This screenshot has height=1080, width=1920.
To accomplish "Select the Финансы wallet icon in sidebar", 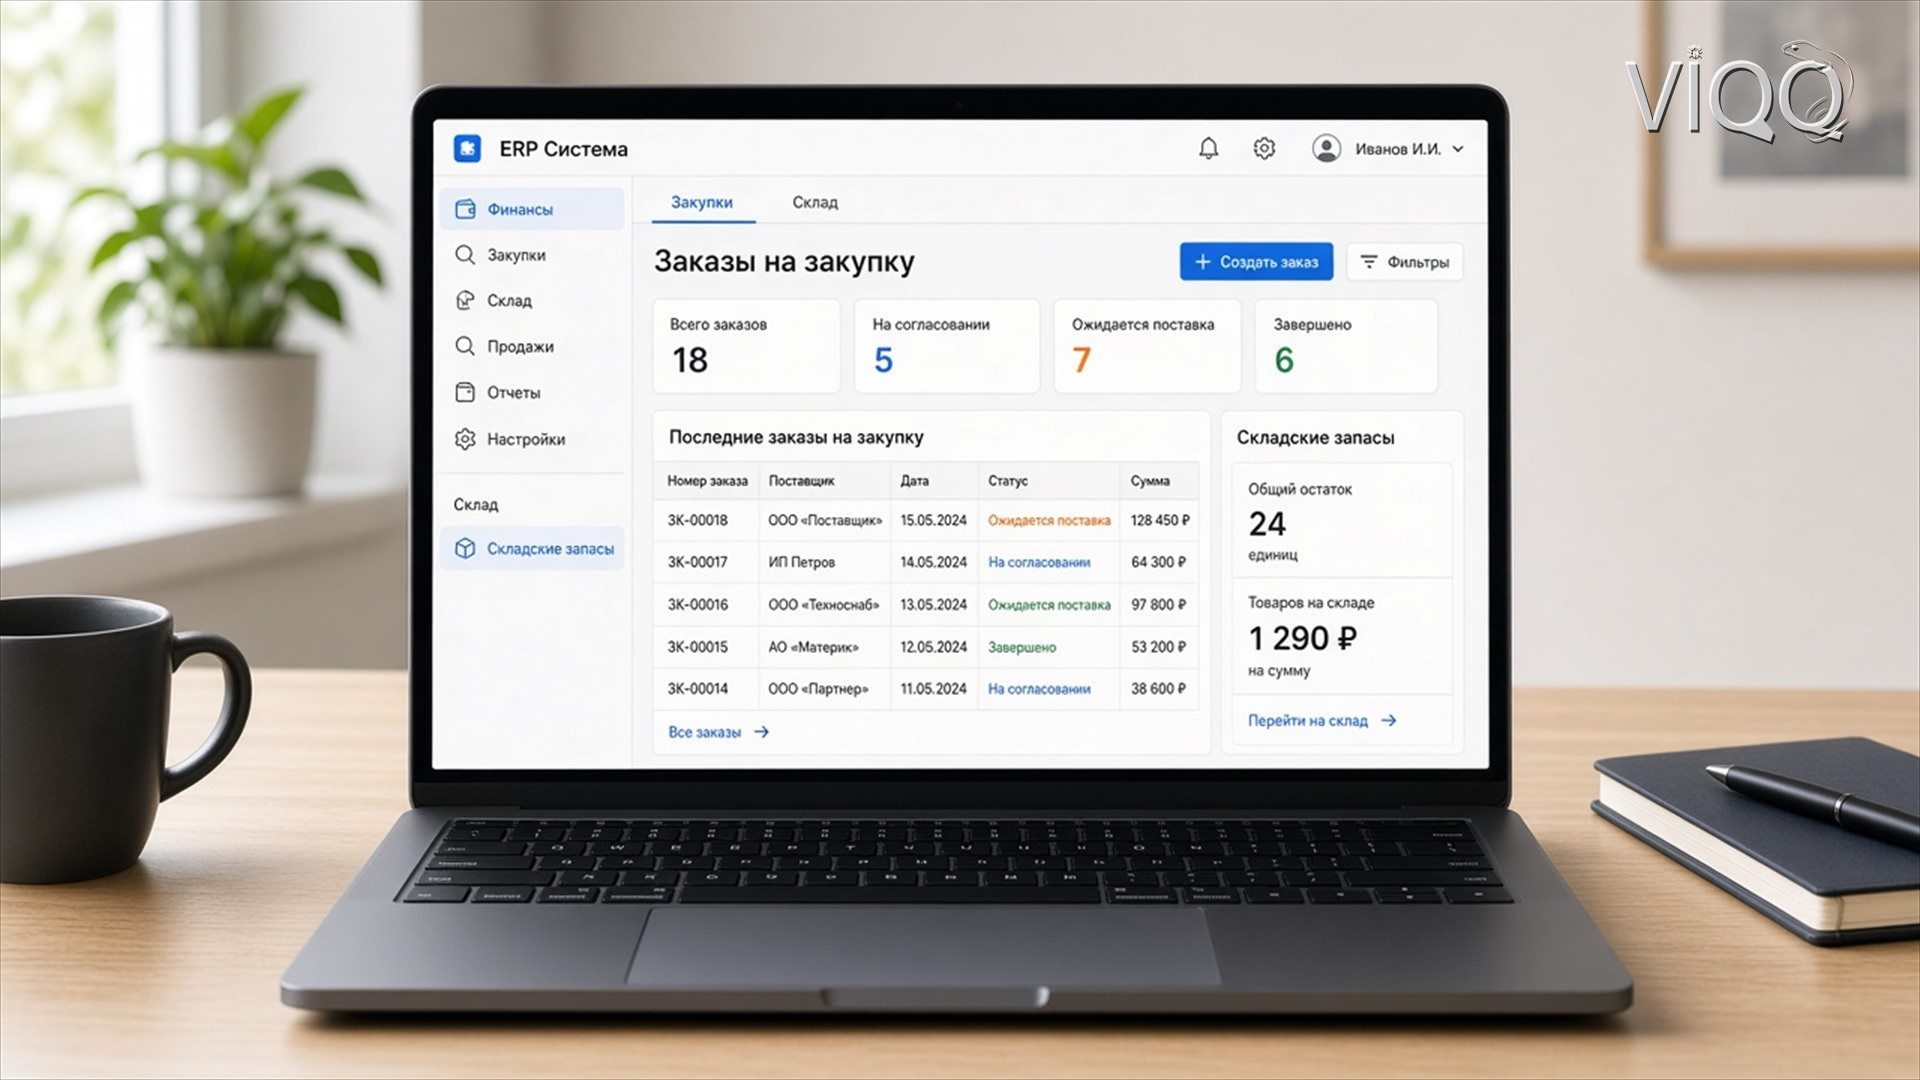I will point(465,209).
